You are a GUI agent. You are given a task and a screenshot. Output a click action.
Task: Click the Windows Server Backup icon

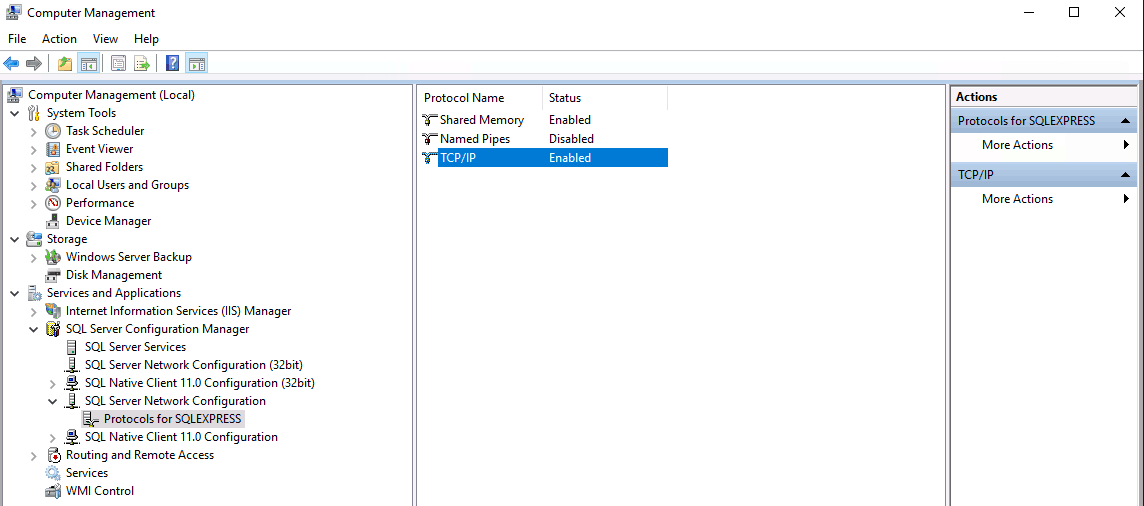(53, 257)
